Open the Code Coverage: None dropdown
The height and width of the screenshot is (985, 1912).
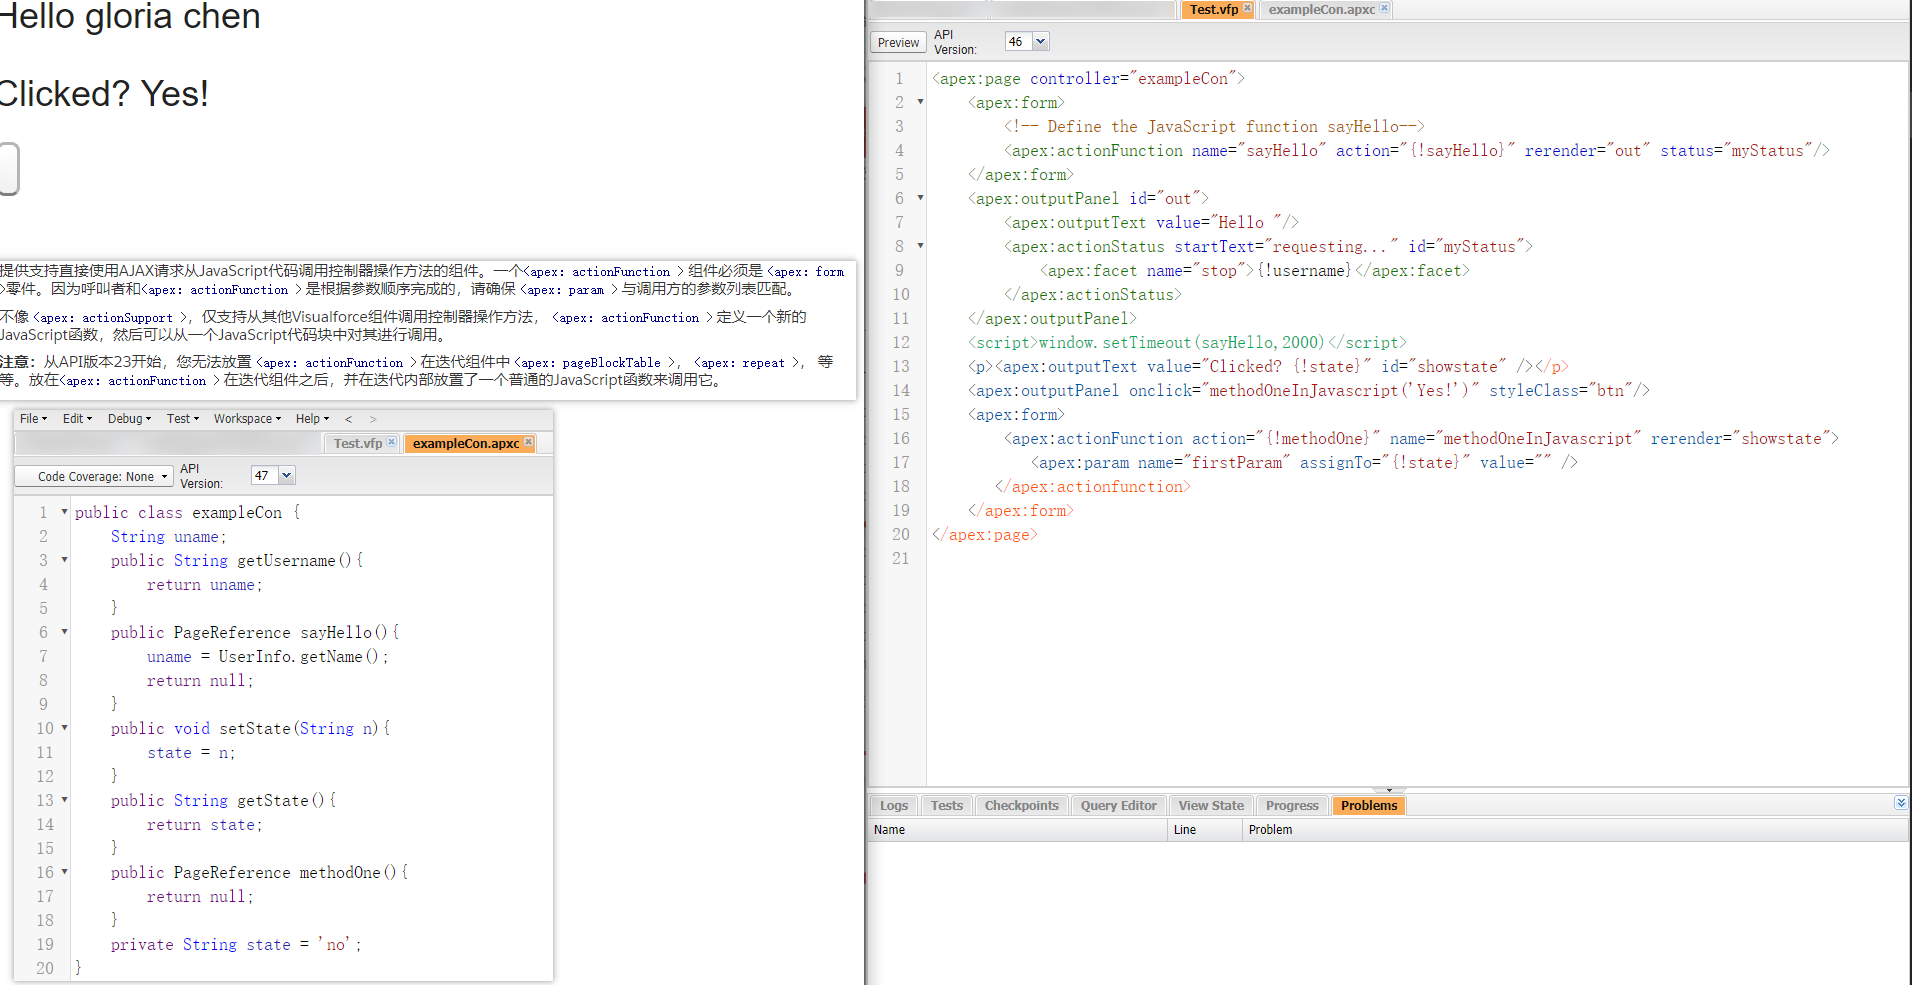[94, 477]
